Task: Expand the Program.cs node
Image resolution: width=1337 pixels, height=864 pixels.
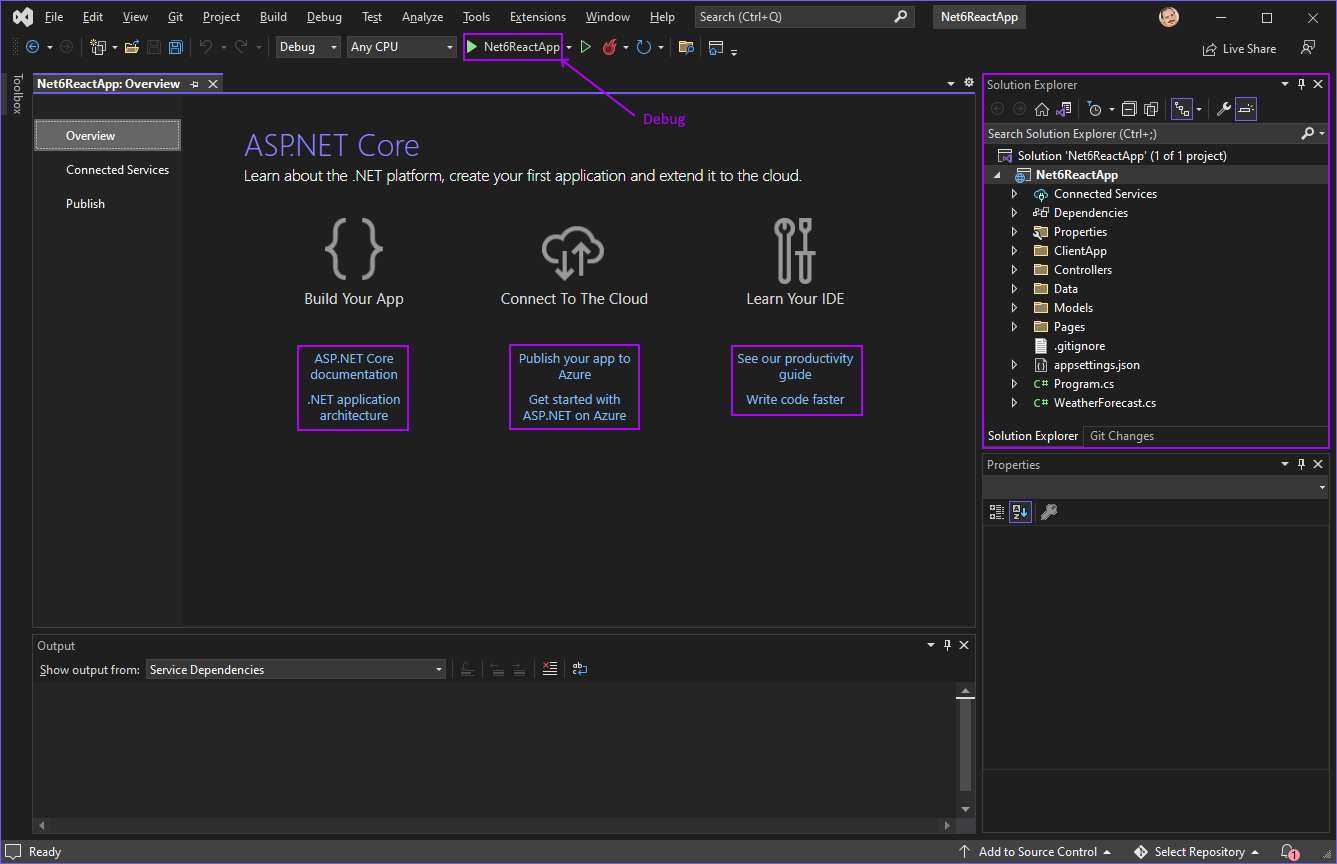Action: [1014, 384]
